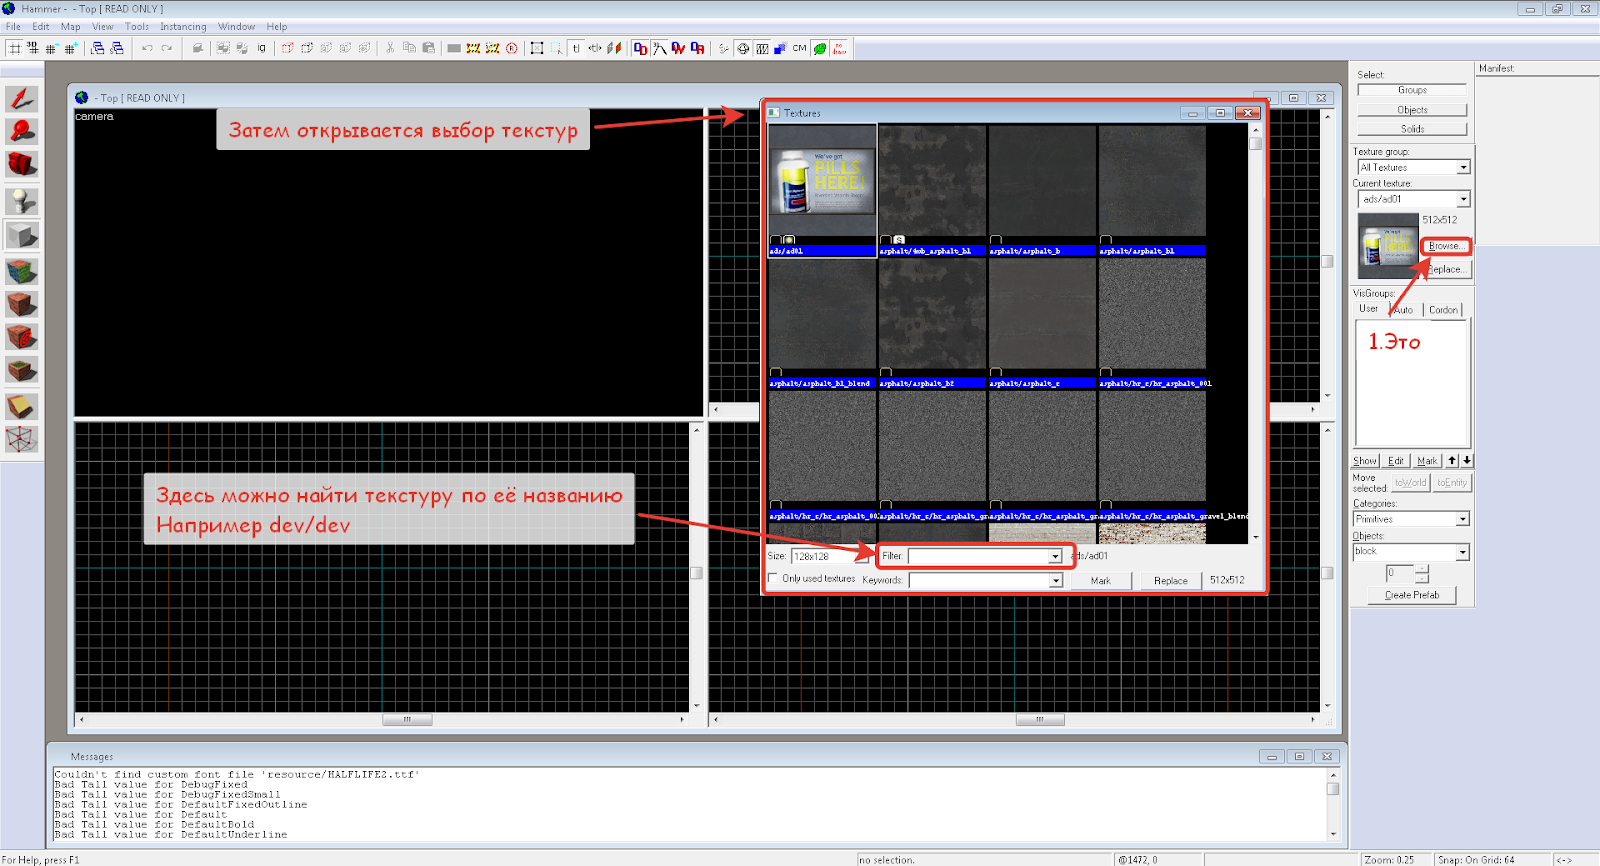
Task: Click the Carve toolbar icon
Action: tap(197, 48)
